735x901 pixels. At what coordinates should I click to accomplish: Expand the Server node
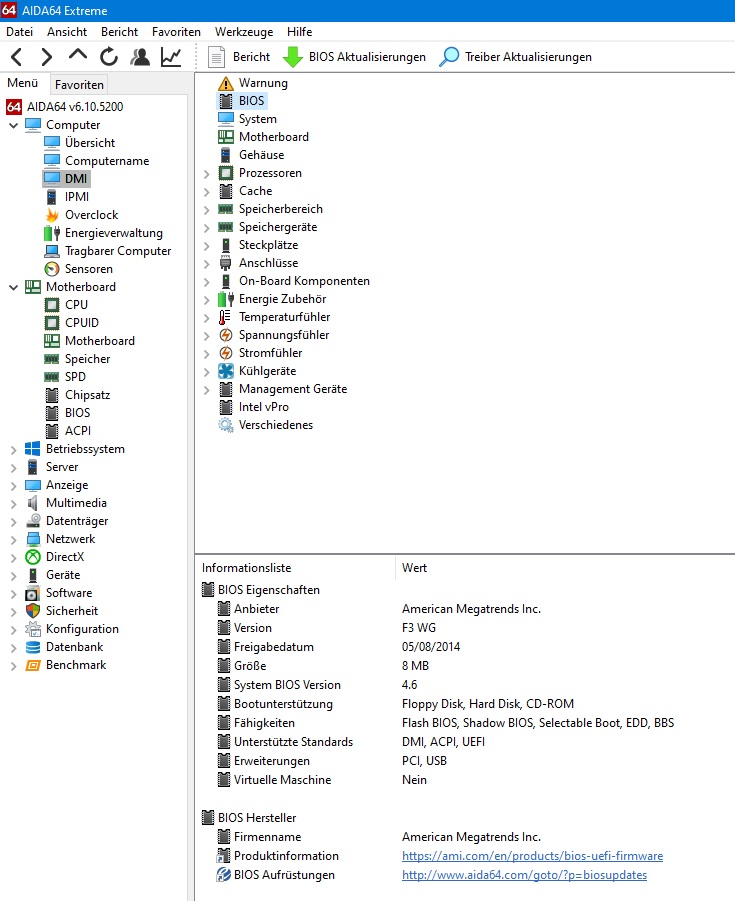[x=13, y=468]
